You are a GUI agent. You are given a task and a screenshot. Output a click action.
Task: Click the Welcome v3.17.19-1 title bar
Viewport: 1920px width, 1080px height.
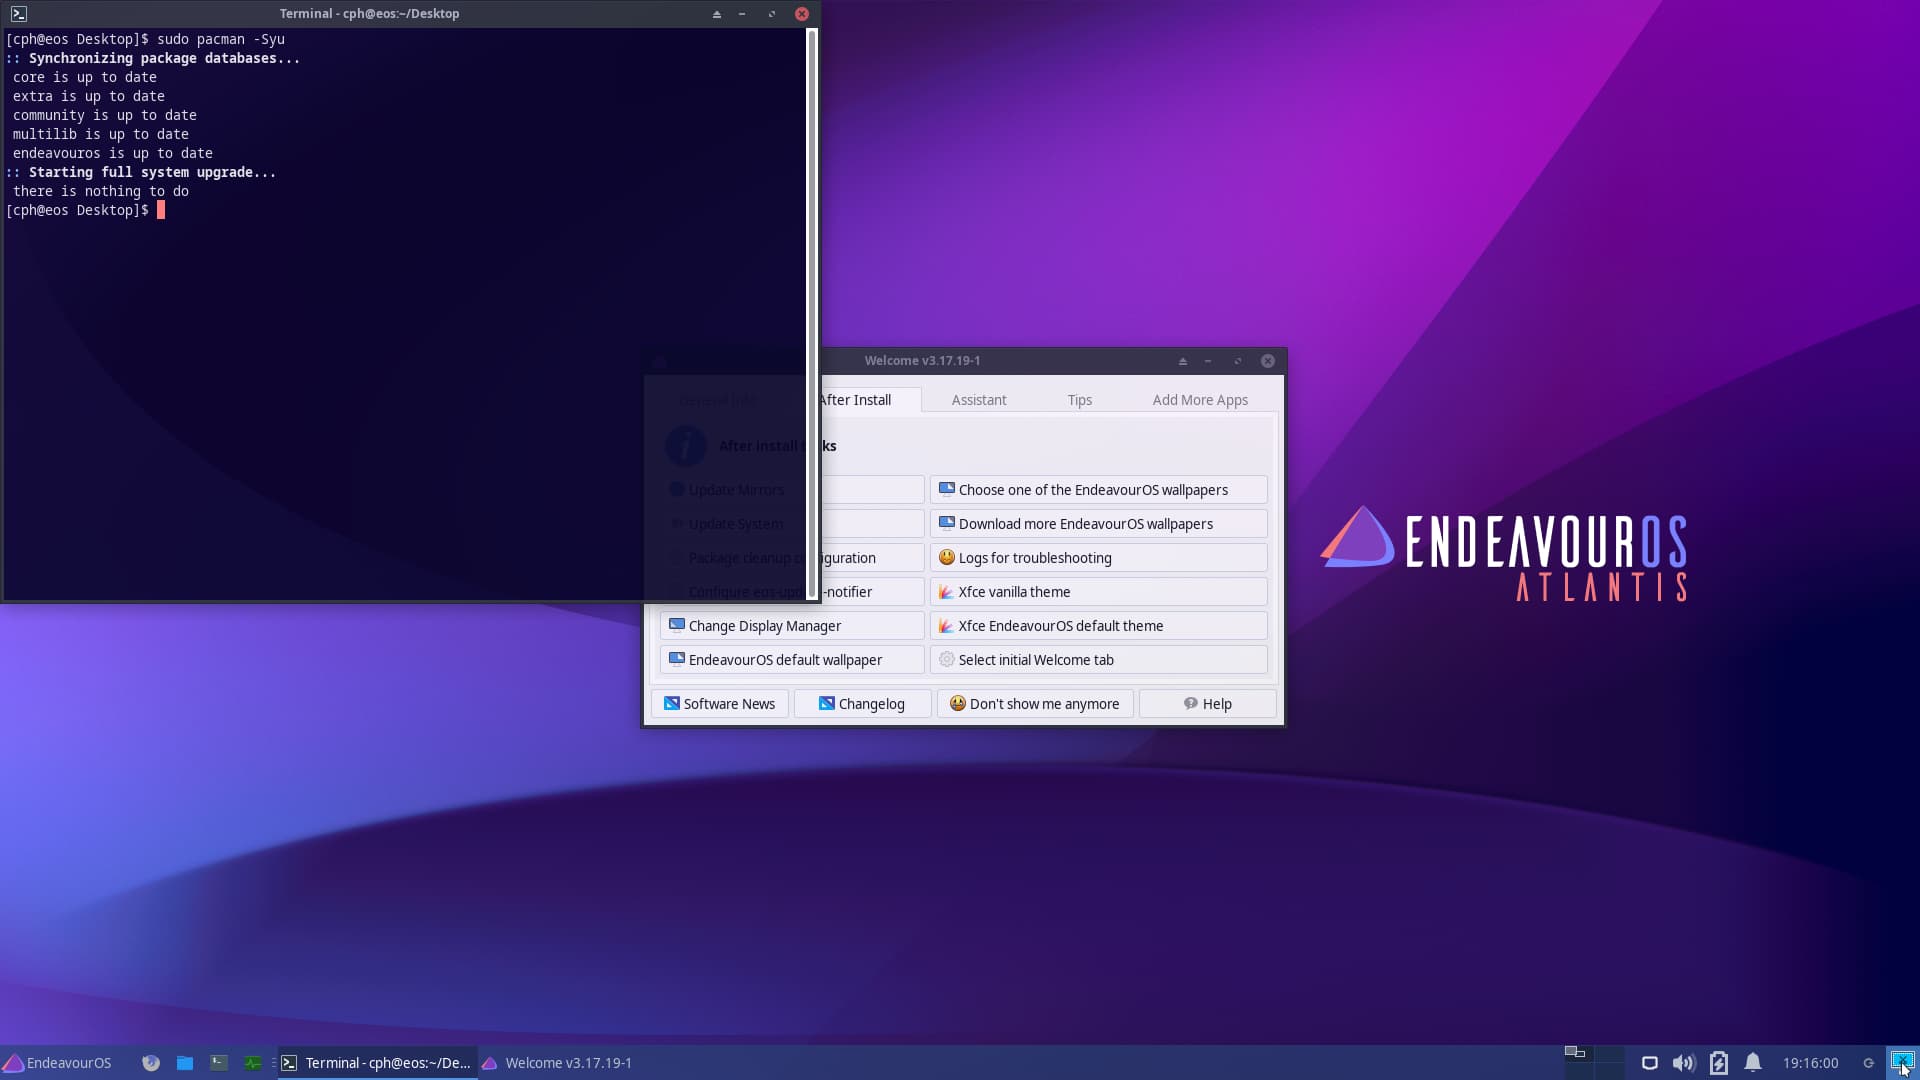coord(922,361)
